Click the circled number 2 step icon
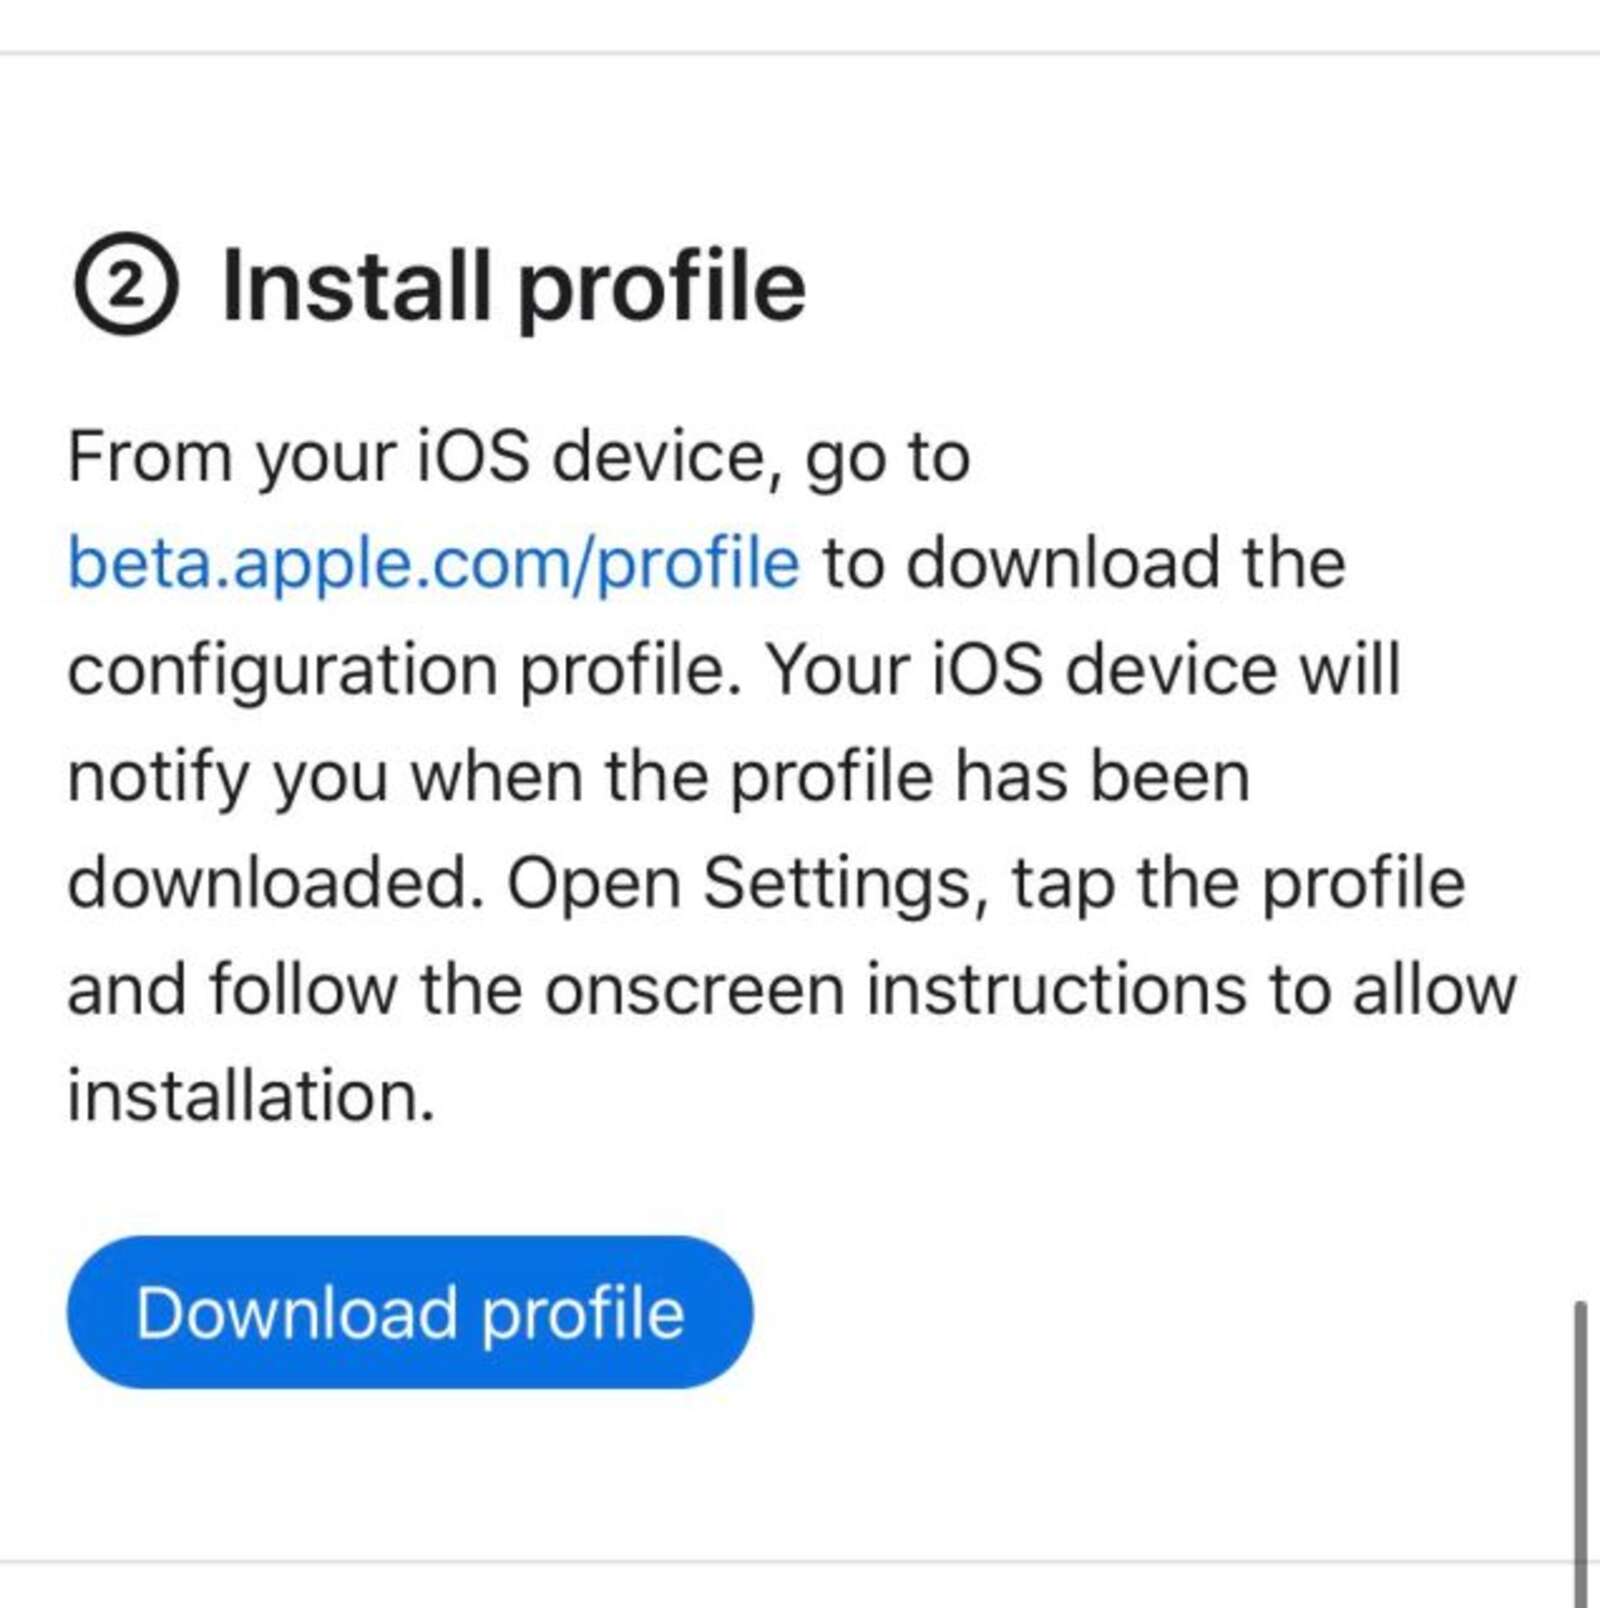Viewport: 1600px width, 1608px height. pyautogui.click(x=126, y=285)
